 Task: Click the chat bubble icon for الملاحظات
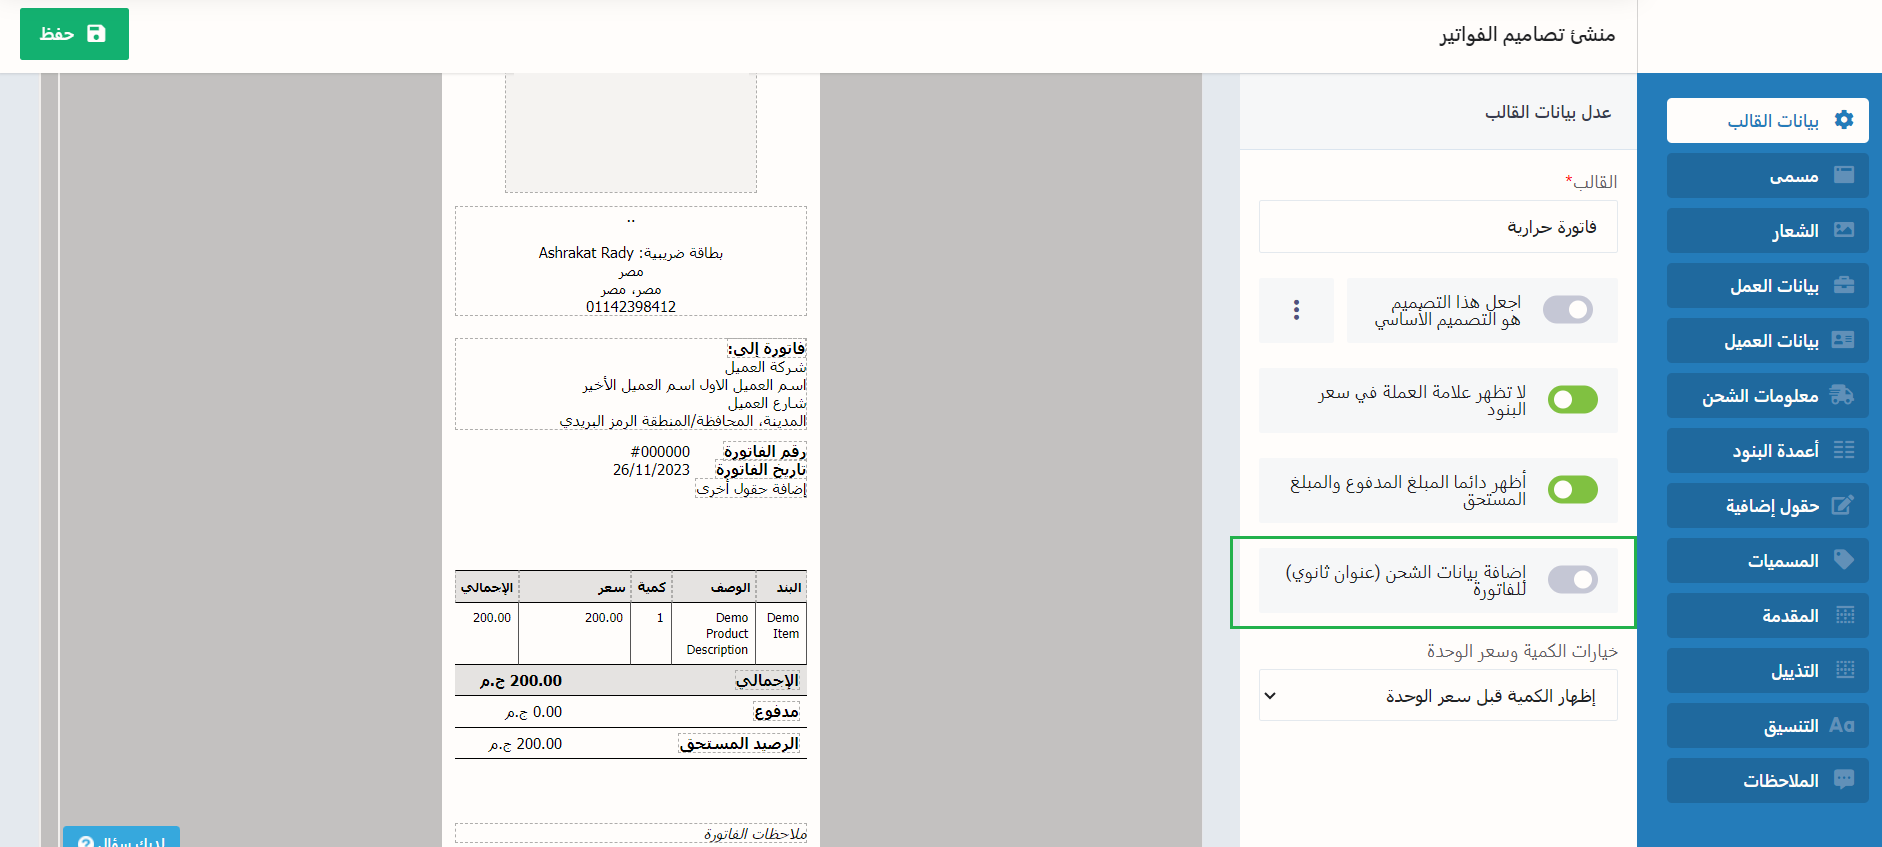point(1843,780)
